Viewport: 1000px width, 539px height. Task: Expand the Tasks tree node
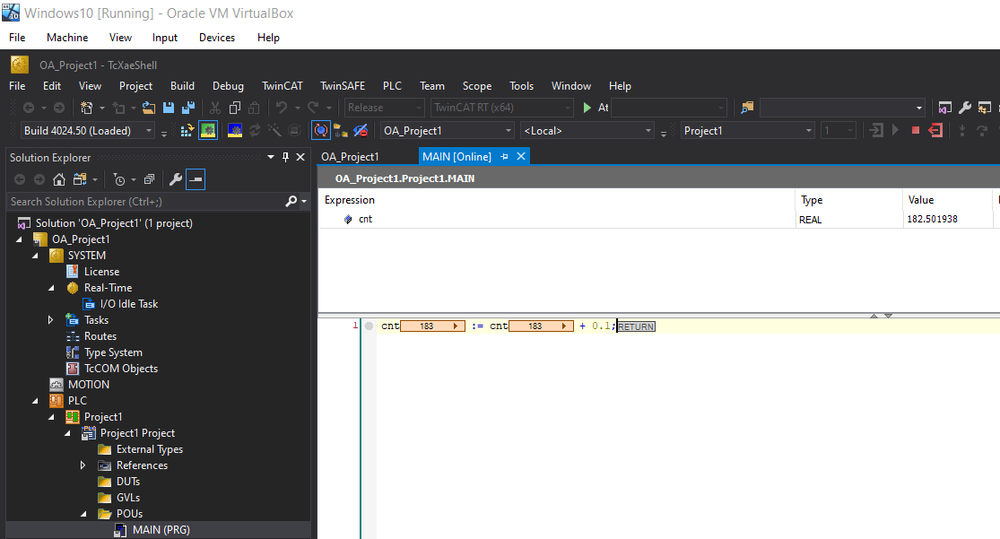point(50,320)
